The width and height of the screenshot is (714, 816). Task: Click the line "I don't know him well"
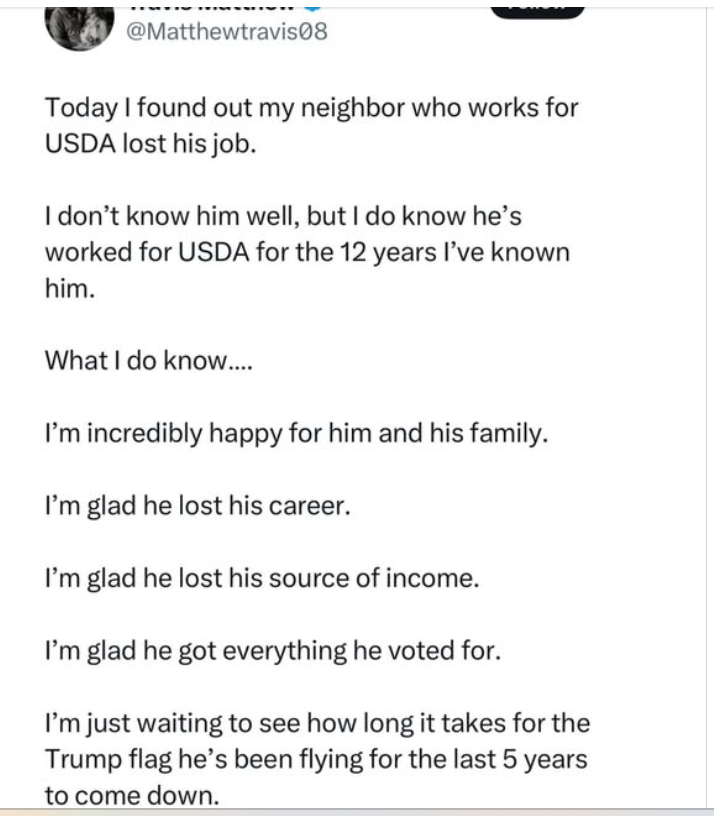(305, 216)
